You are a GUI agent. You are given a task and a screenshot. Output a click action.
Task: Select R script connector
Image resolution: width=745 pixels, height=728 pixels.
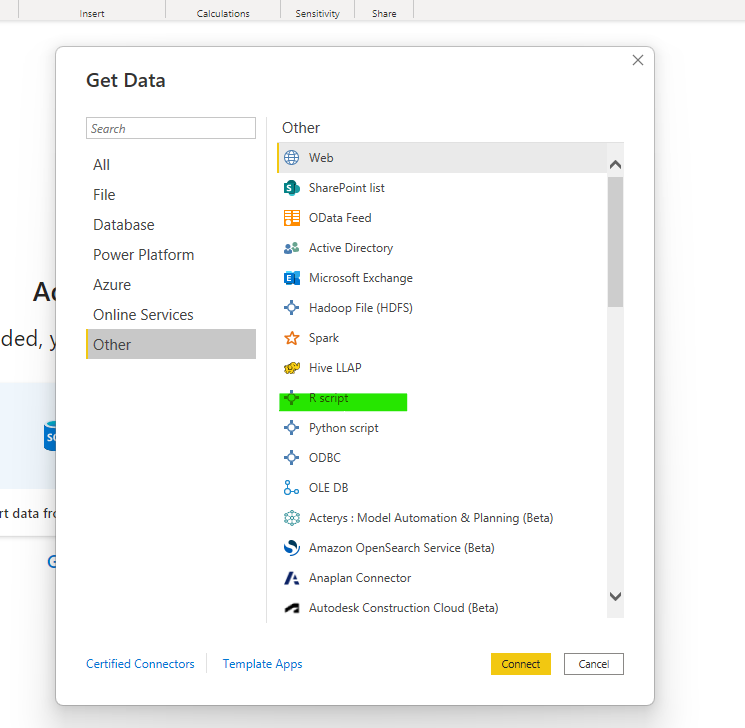coord(442,398)
